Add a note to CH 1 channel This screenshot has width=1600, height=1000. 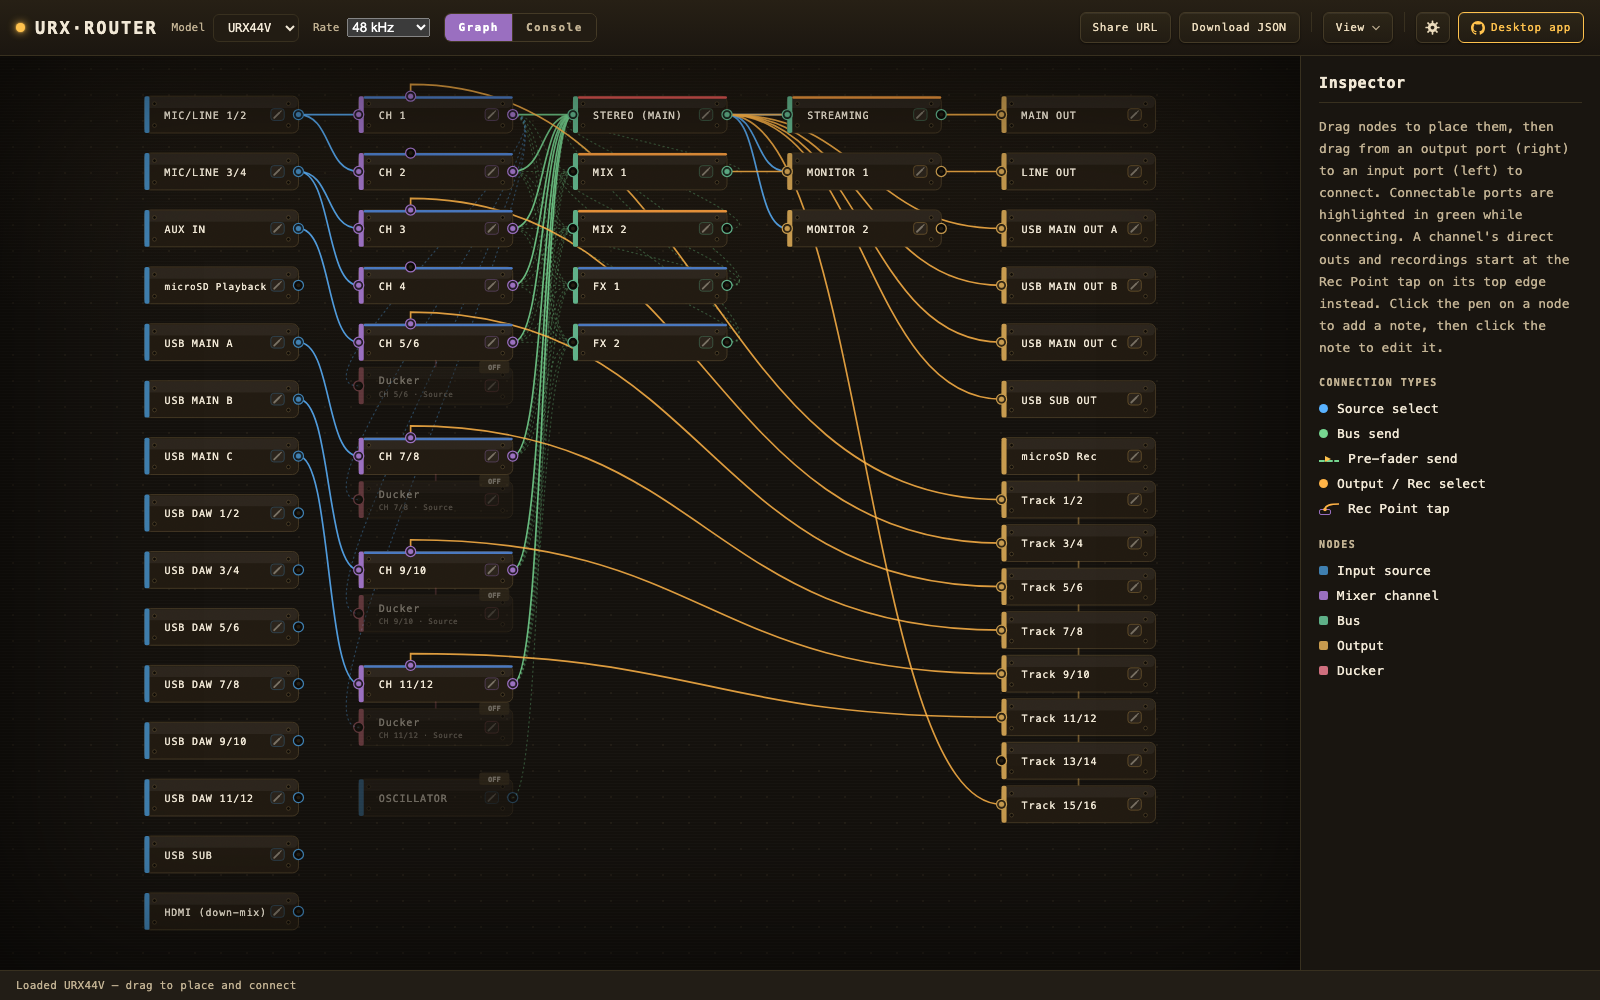pos(491,115)
